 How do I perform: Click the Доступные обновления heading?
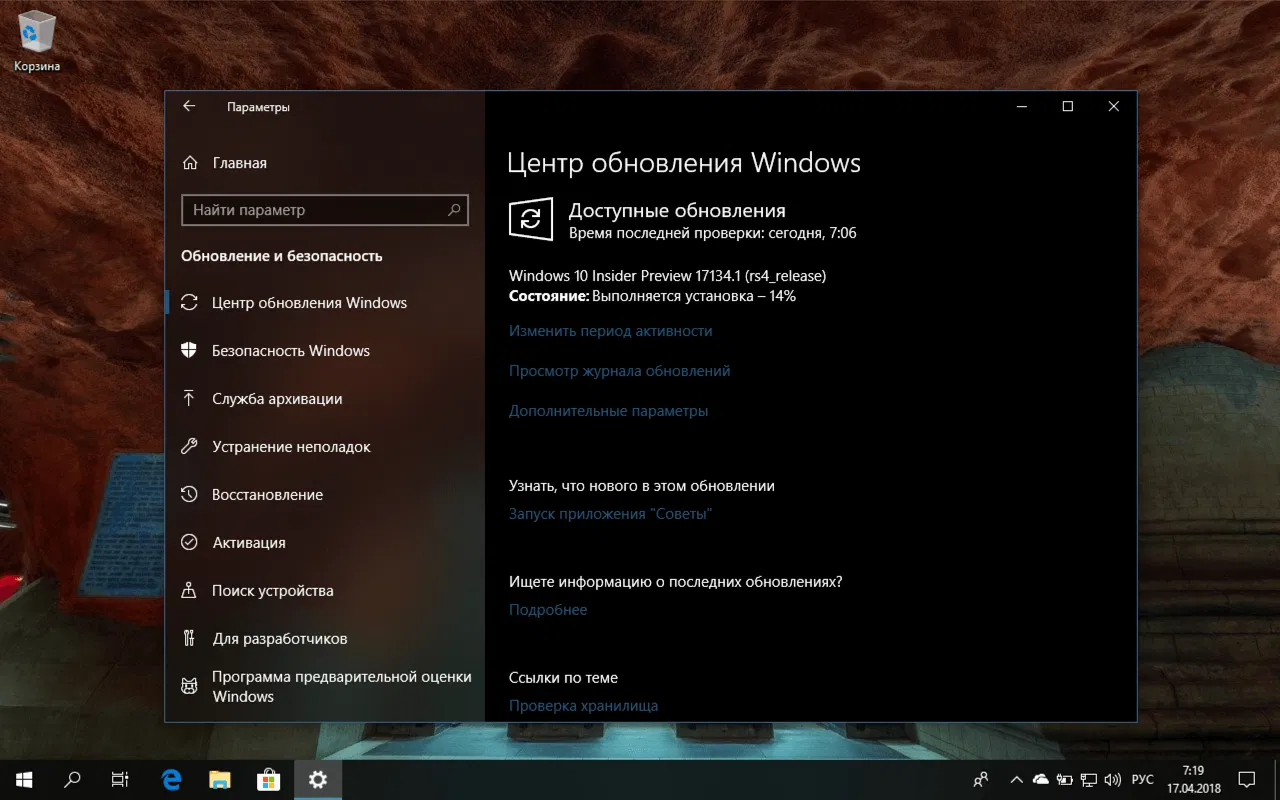(x=677, y=211)
